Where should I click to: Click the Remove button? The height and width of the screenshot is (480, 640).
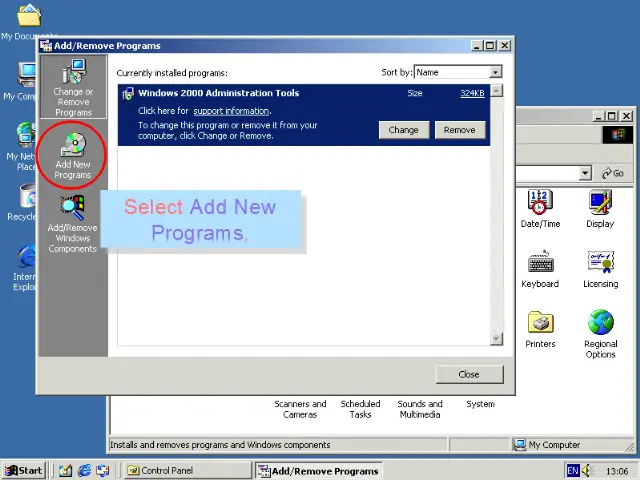tap(460, 130)
